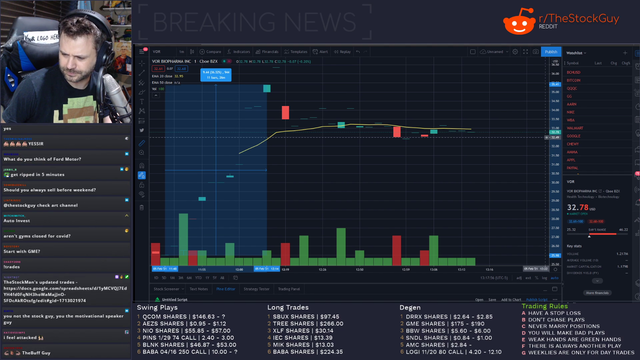Screen dimensions: 640x360
Task: Open Pine Editor more options ellipsis
Action: pyautogui.click(x=555, y=299)
